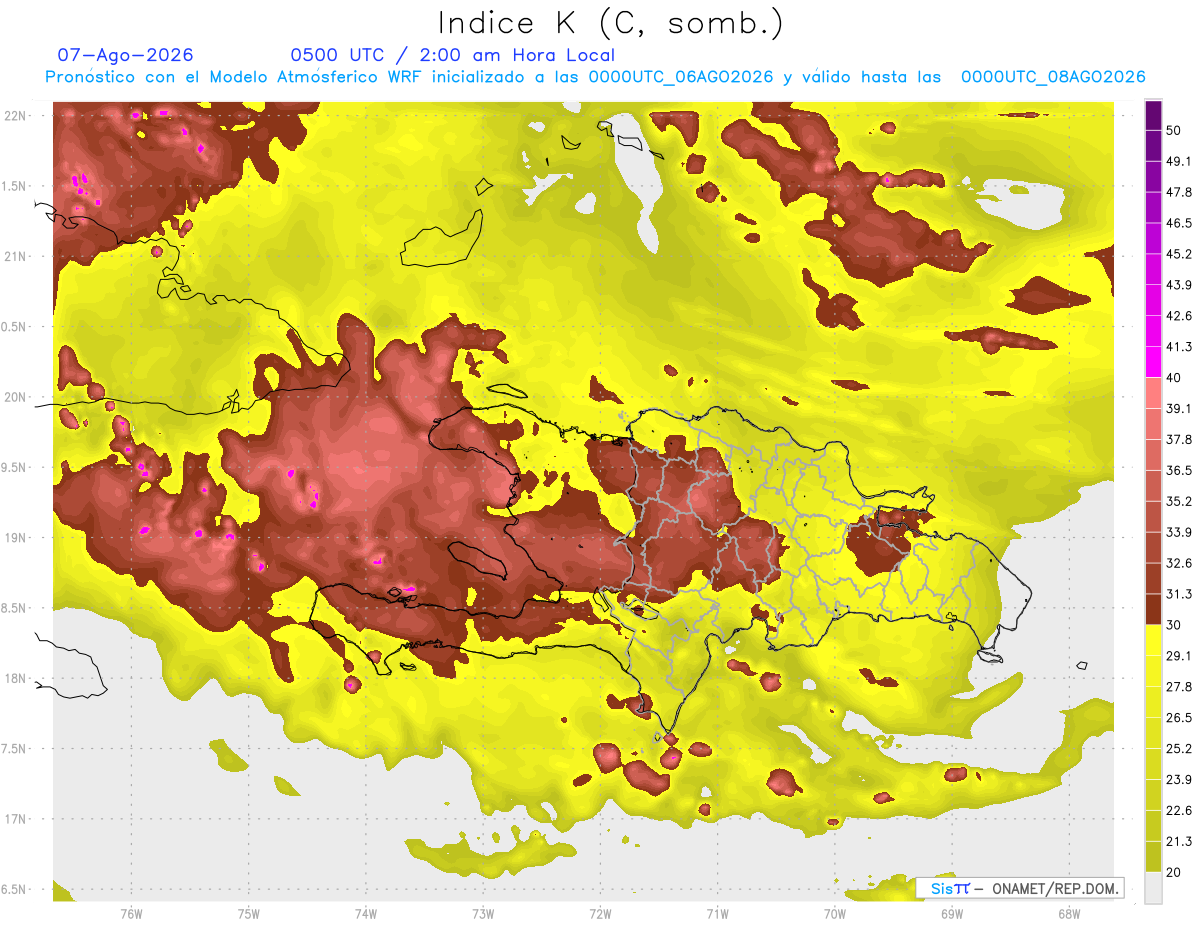Click the magenta colorbar segment between 40 and 41.3
The width and height of the screenshot is (1200, 927).
pyautogui.click(x=1153, y=362)
